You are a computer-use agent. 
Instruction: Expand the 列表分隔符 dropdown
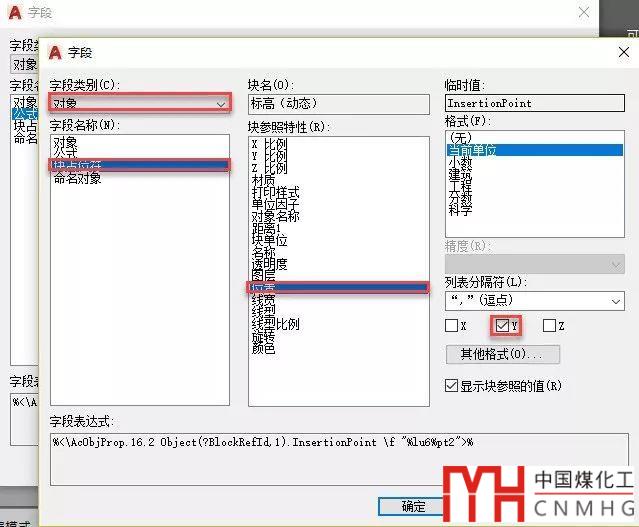(534, 300)
